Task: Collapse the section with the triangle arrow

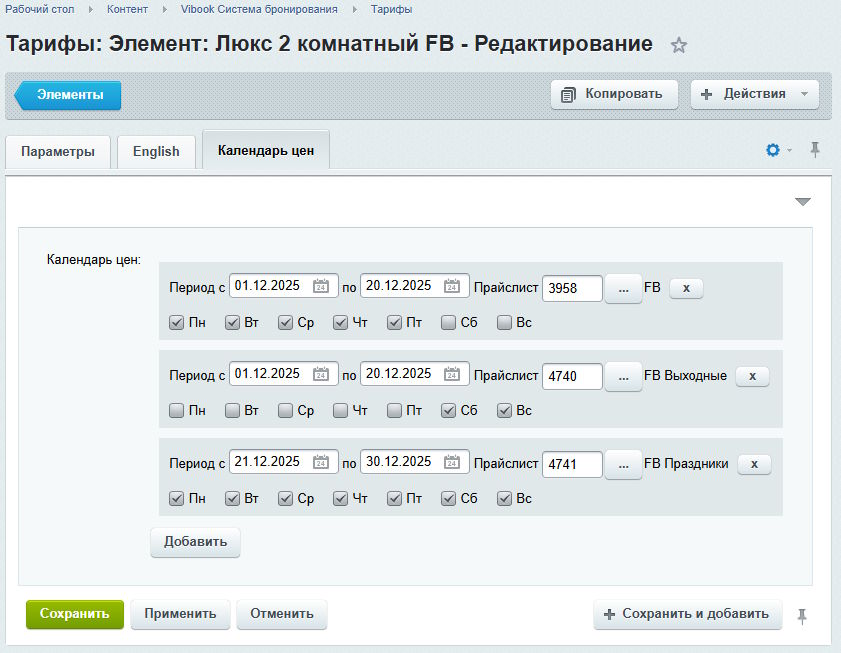Action: coord(803,202)
